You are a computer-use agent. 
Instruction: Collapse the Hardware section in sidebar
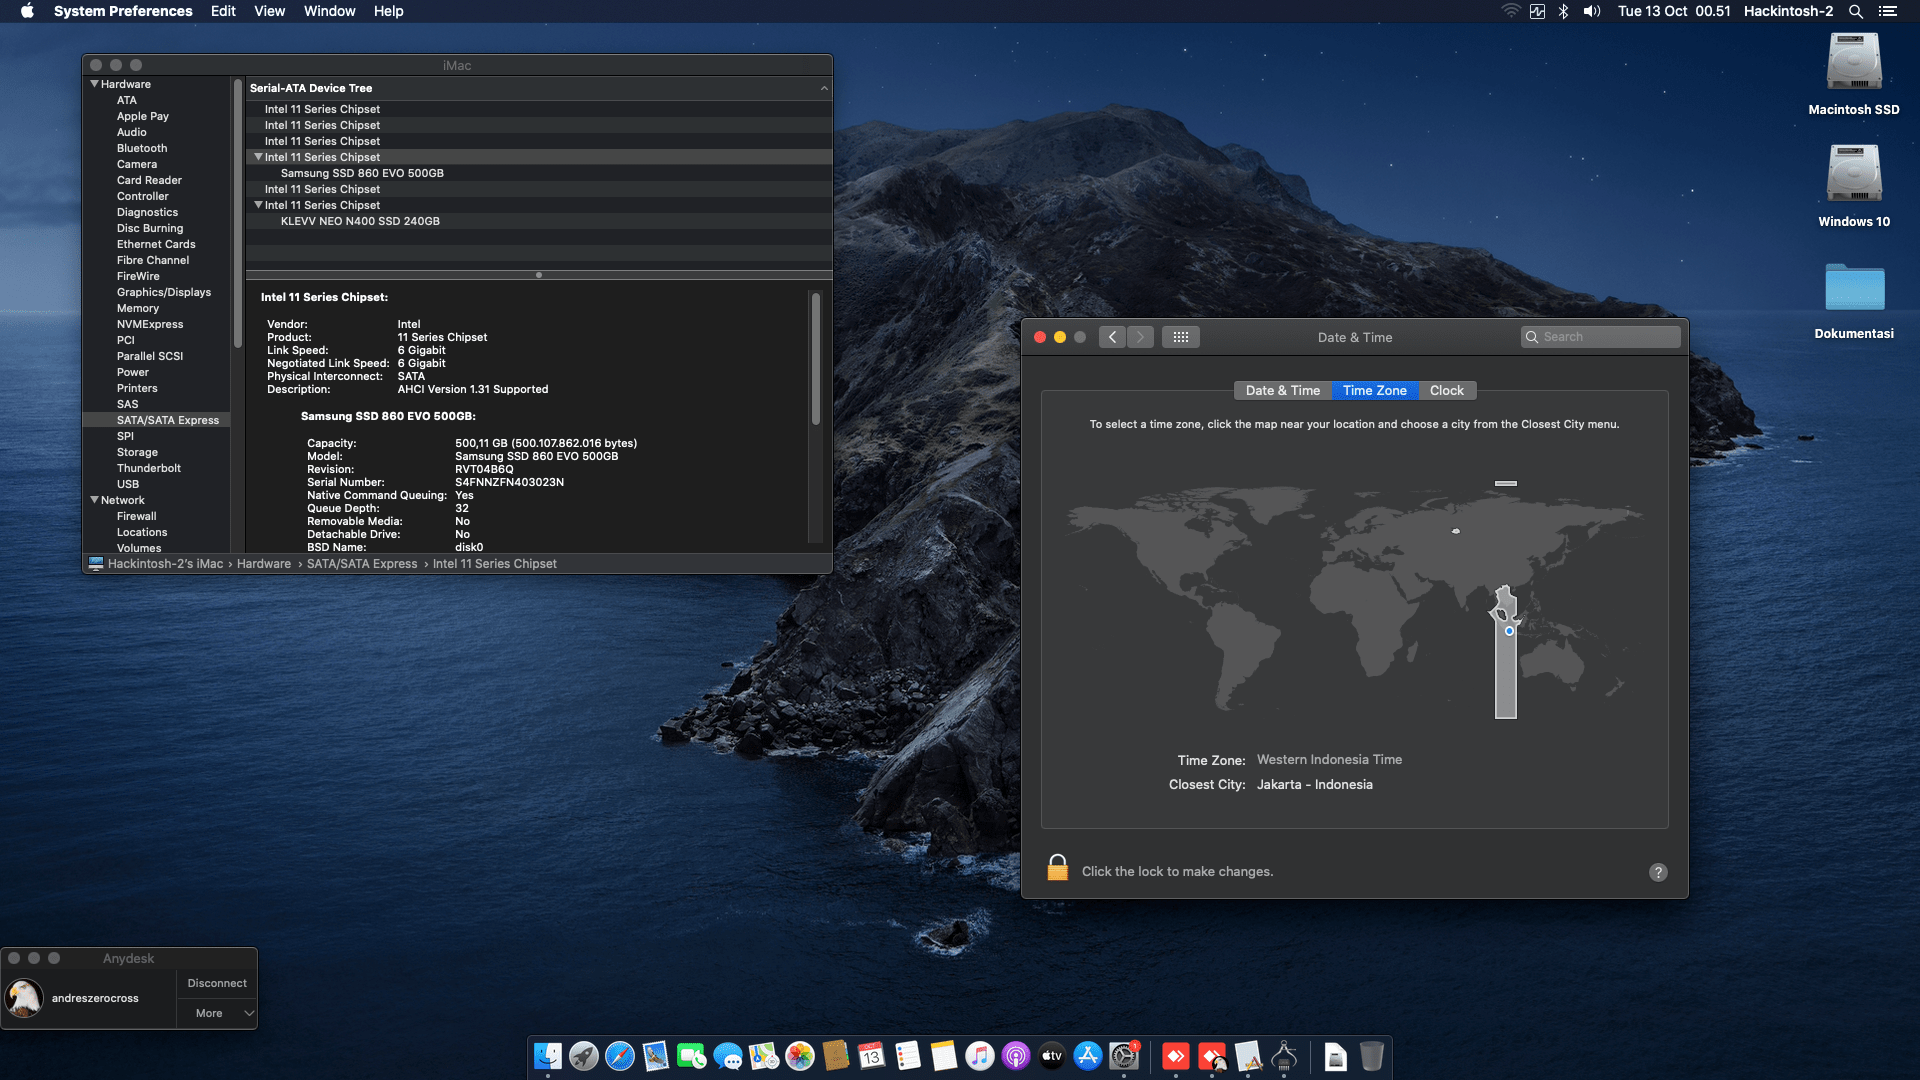[95, 84]
